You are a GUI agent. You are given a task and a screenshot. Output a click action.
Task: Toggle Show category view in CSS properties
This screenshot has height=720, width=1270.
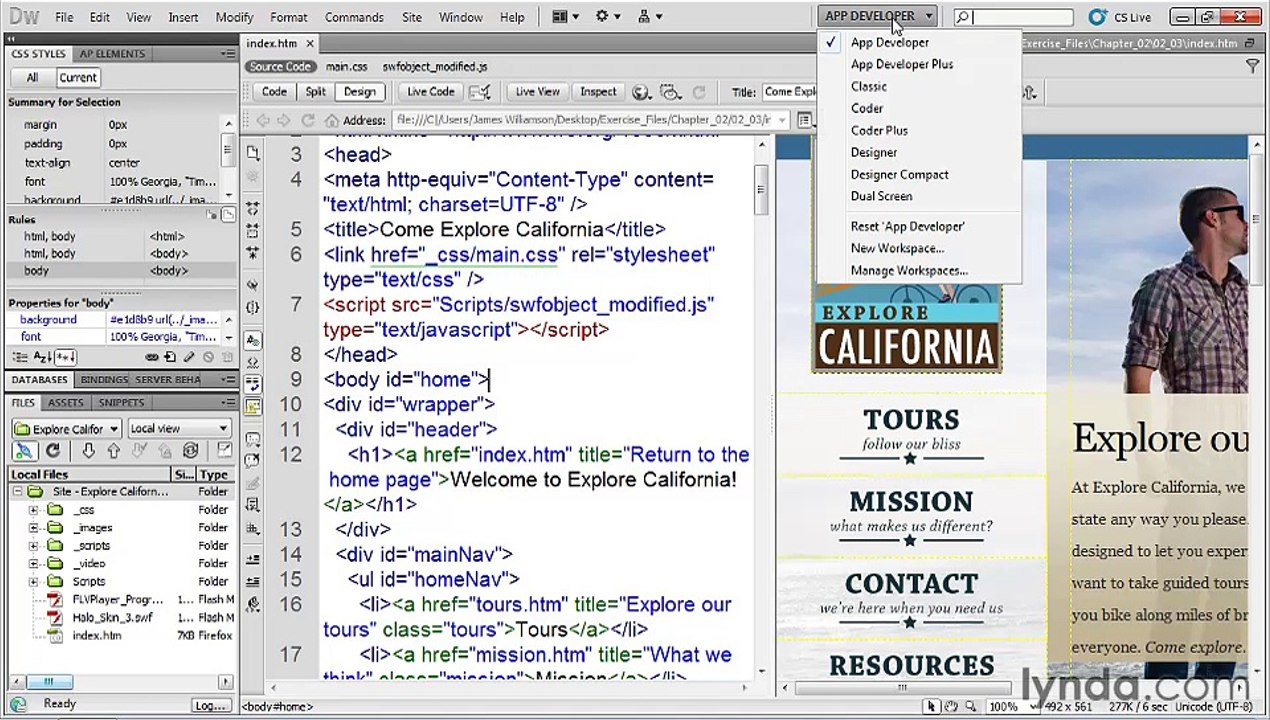[x=18, y=357]
